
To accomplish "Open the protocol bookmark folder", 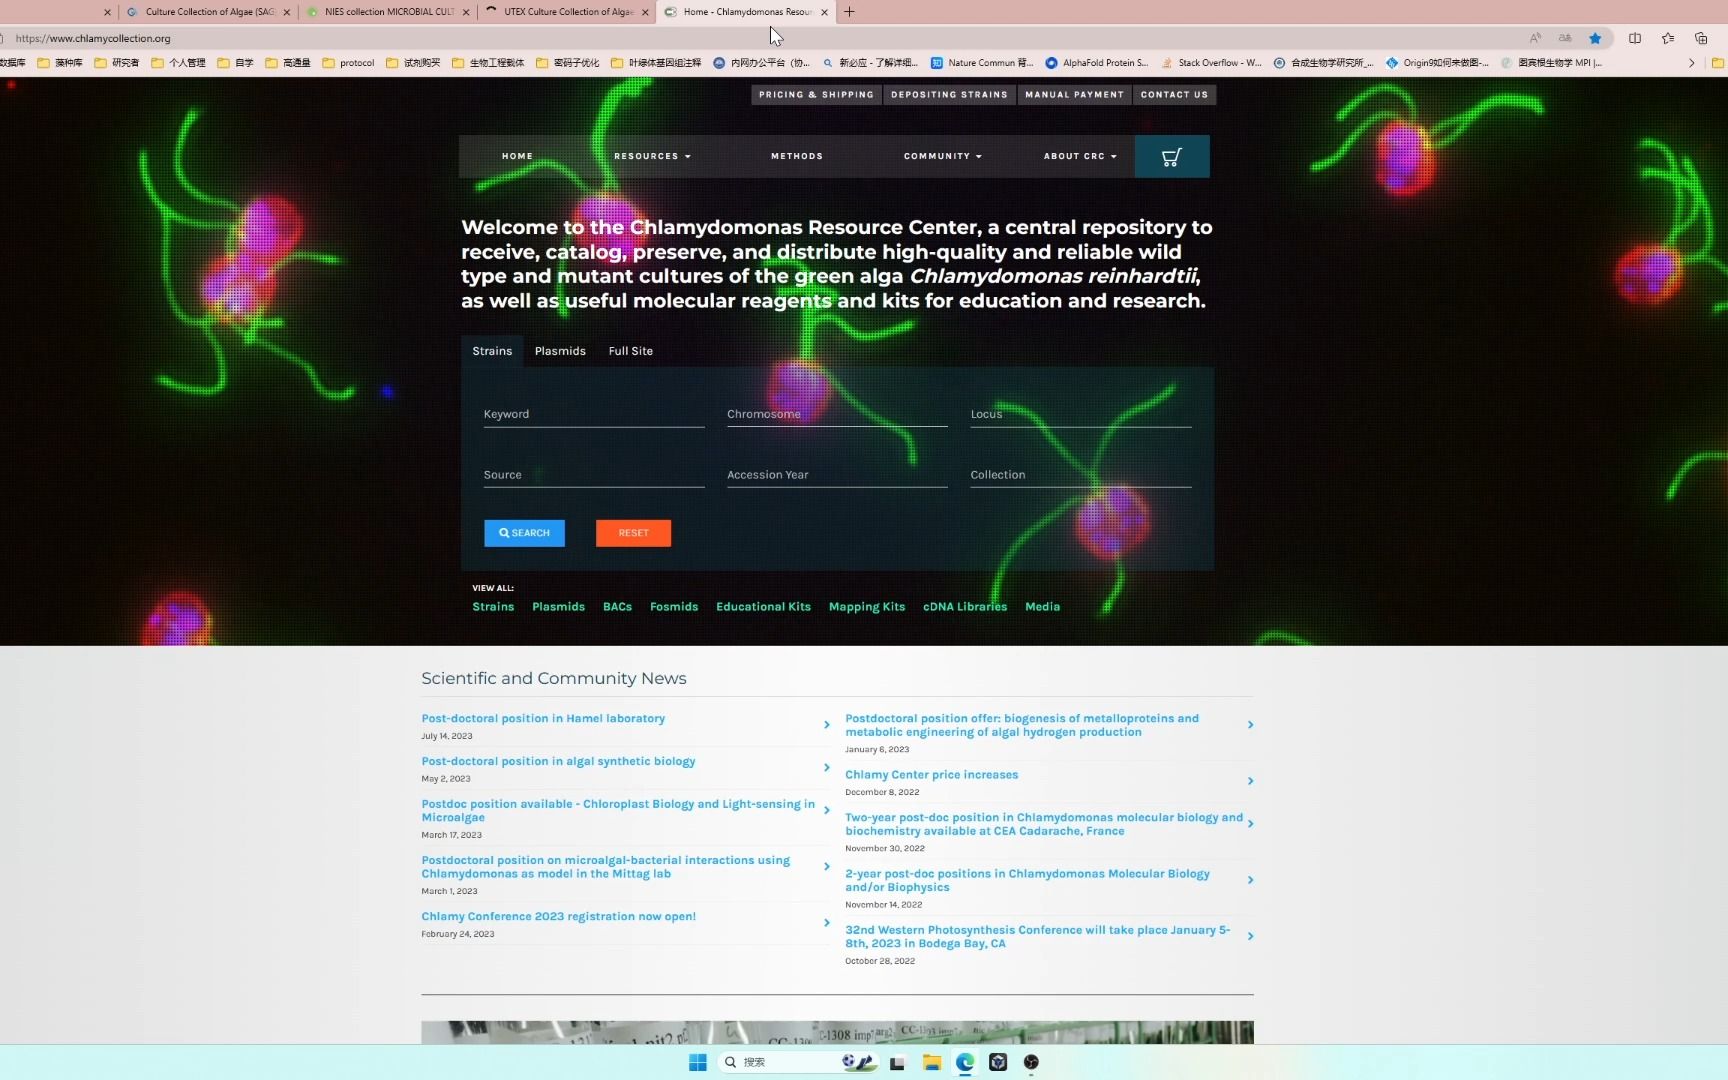I will [x=348, y=62].
